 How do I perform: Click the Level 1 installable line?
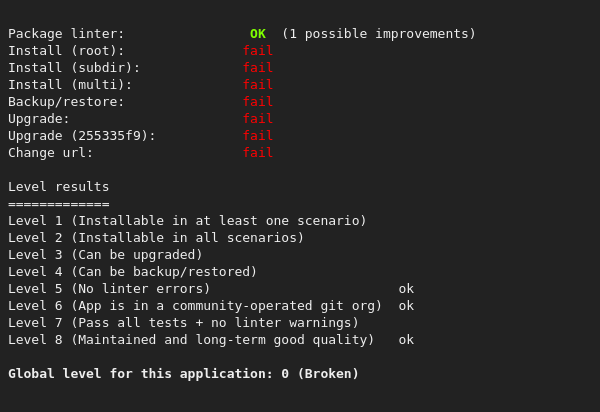tap(187, 221)
